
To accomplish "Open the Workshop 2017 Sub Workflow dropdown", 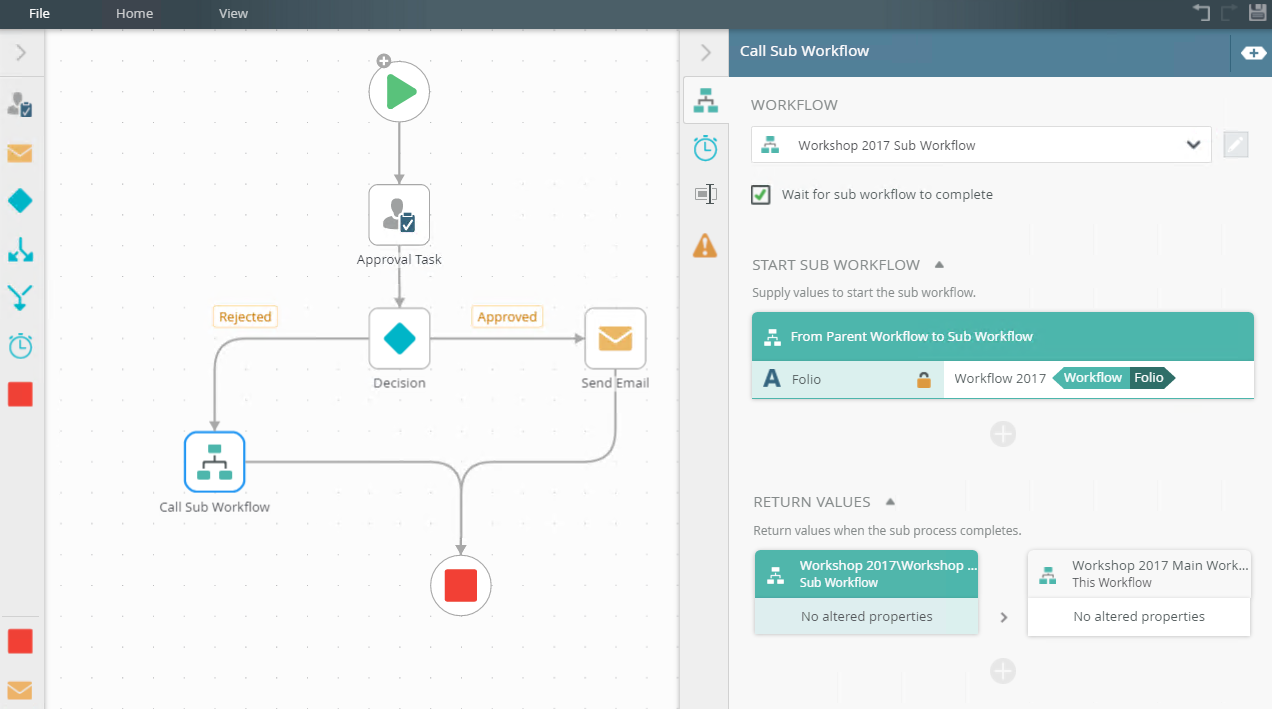I will point(981,145).
